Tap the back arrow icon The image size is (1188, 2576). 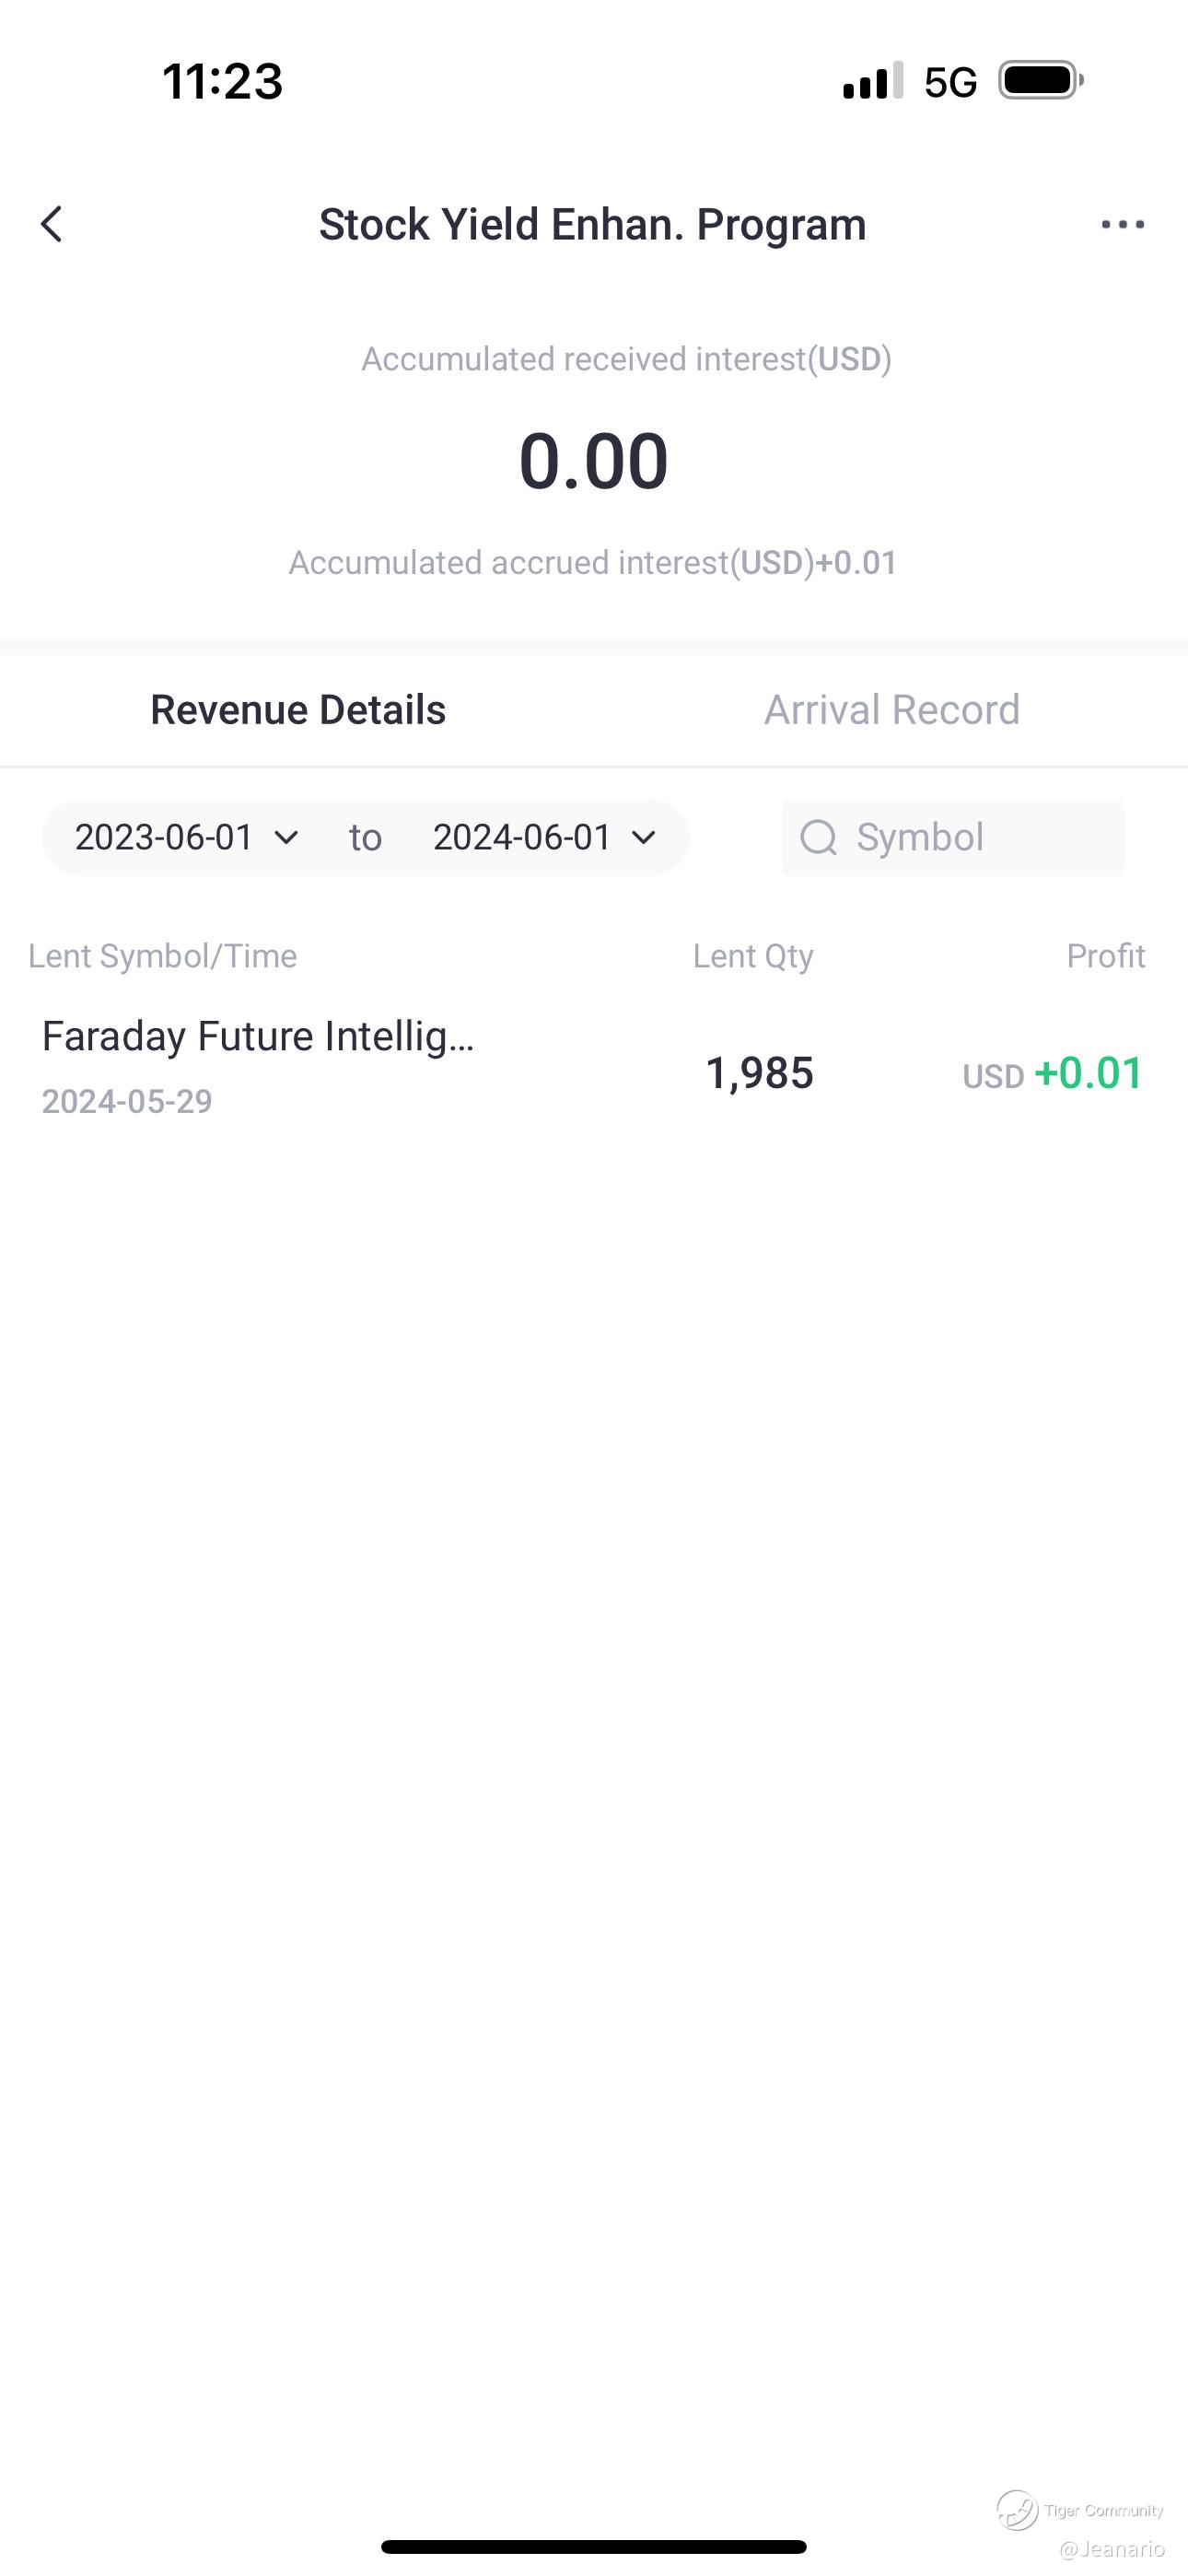52,224
